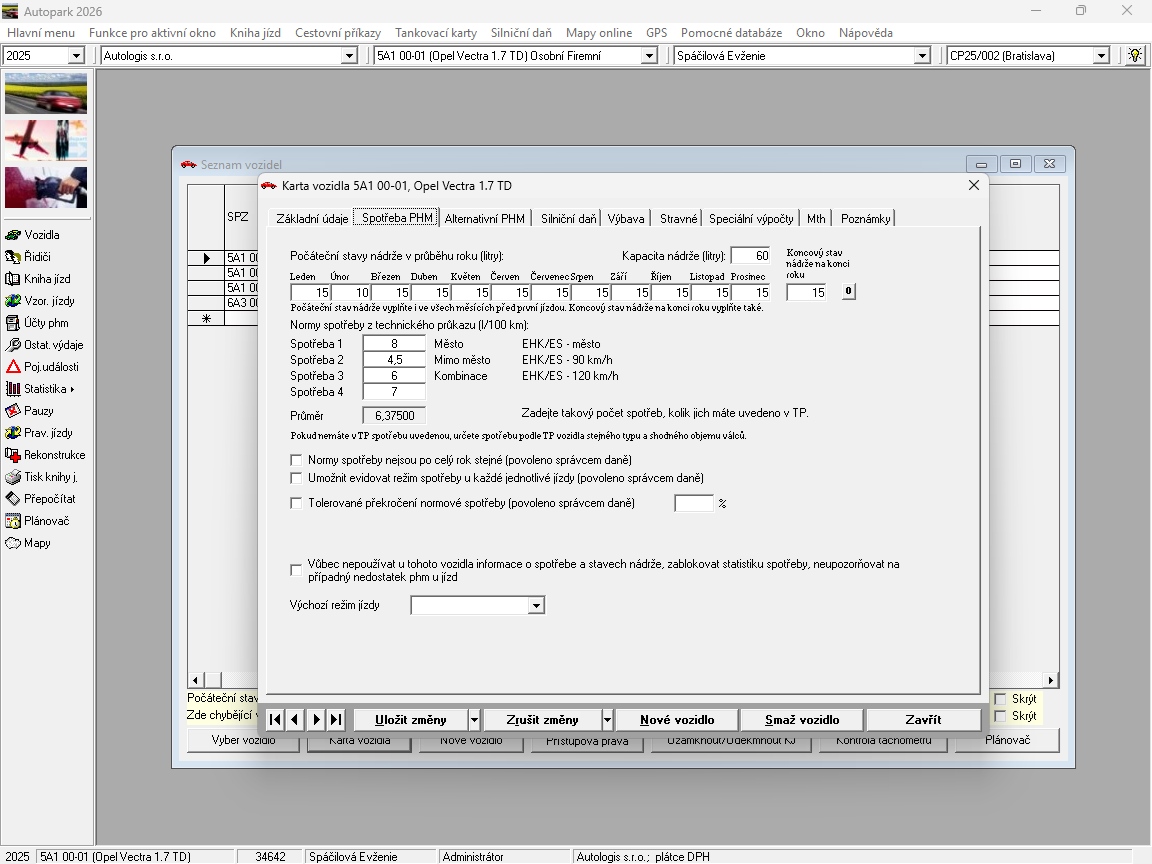1152x864 pixels.
Task: Switch to the Silniční daň tab
Action: coord(568,218)
